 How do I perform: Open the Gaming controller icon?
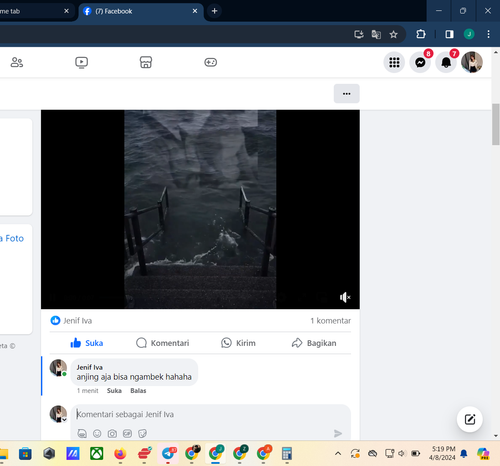[210, 62]
